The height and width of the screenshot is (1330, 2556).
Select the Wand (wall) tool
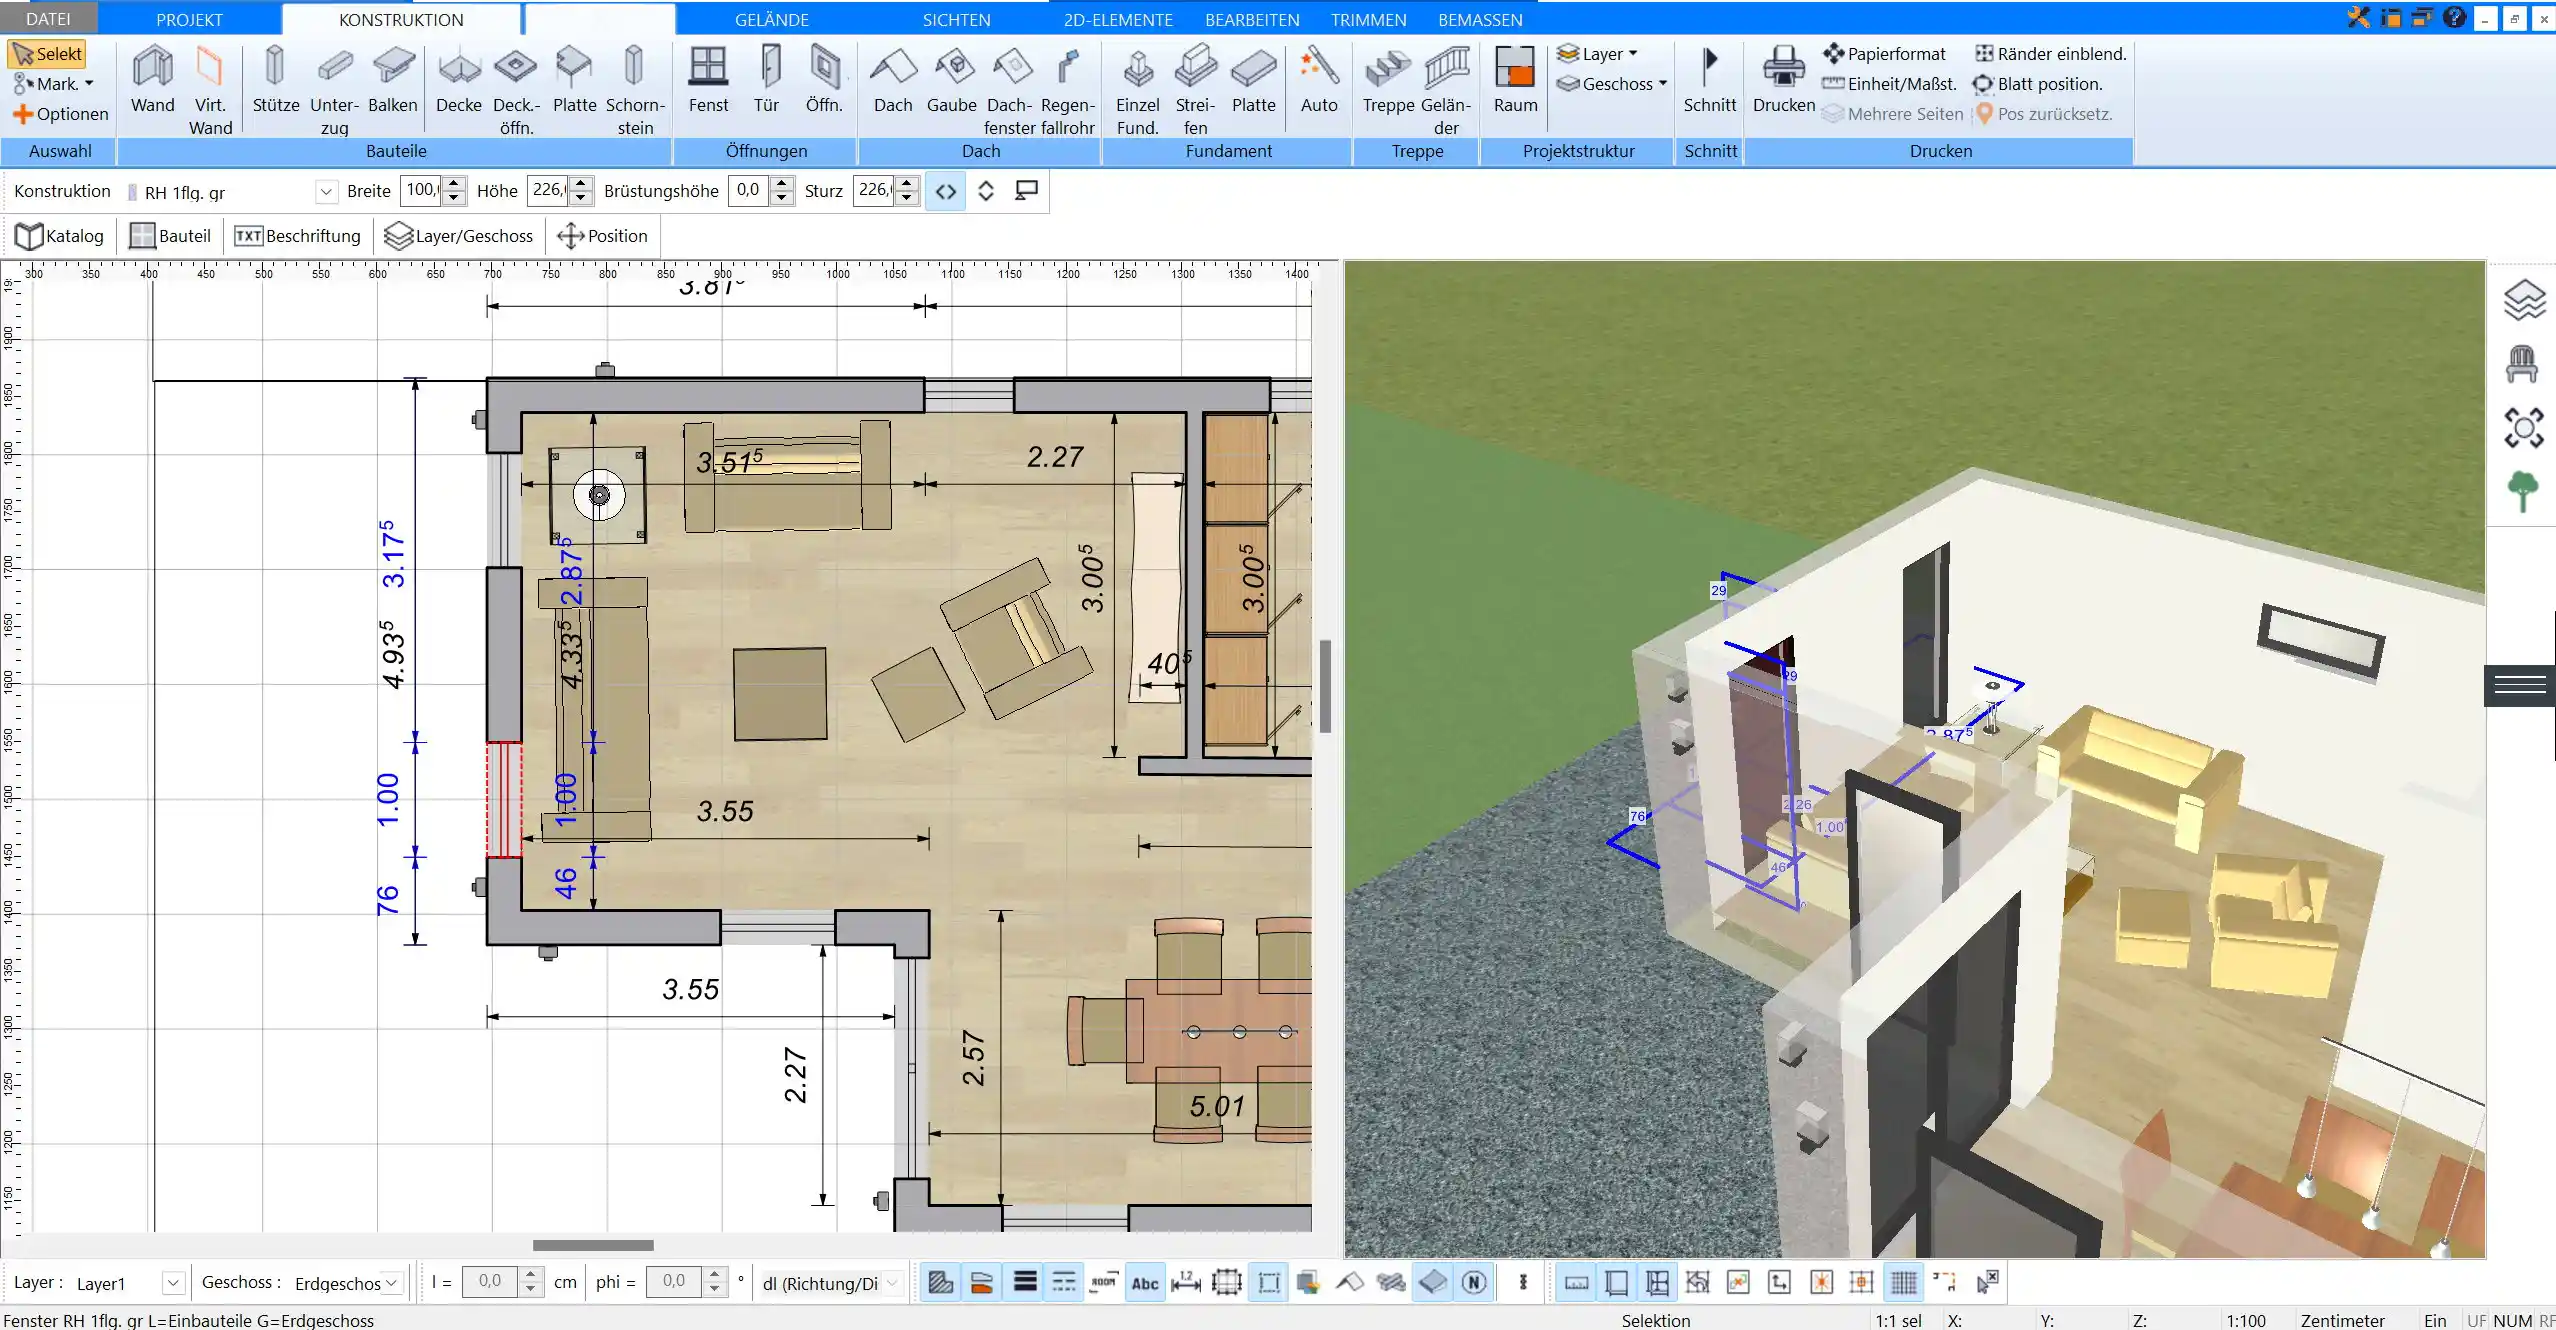click(x=152, y=80)
